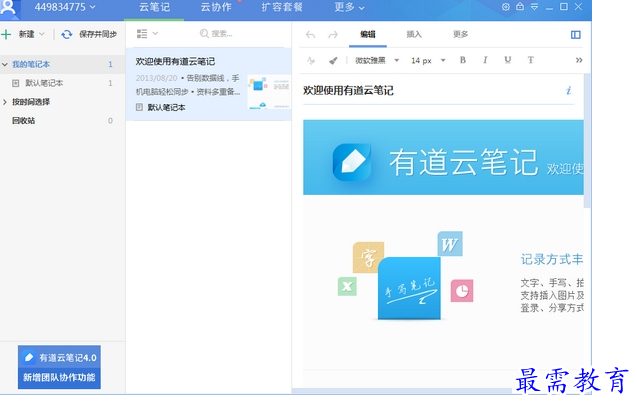Click the note title field 欢迎使用有道云笔记
637x412 pixels.
[348, 91]
